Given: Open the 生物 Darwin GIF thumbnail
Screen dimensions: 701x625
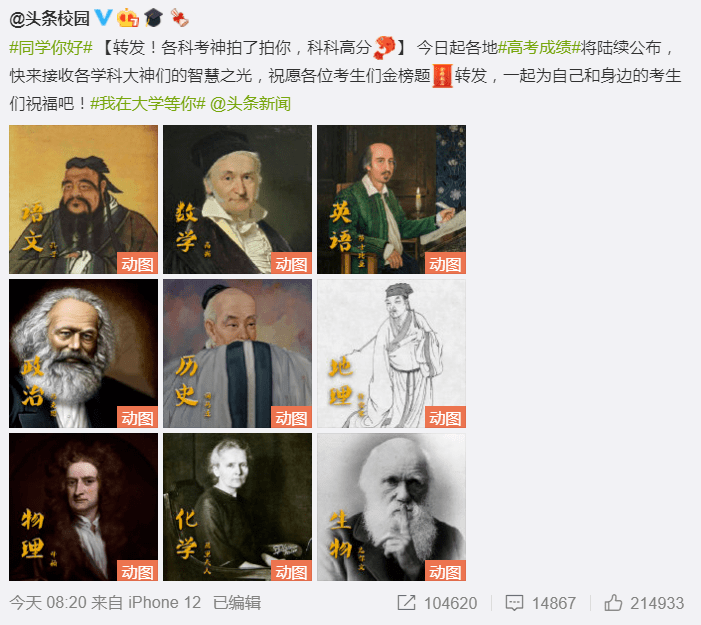Looking at the screenshot, I should 391,507.
